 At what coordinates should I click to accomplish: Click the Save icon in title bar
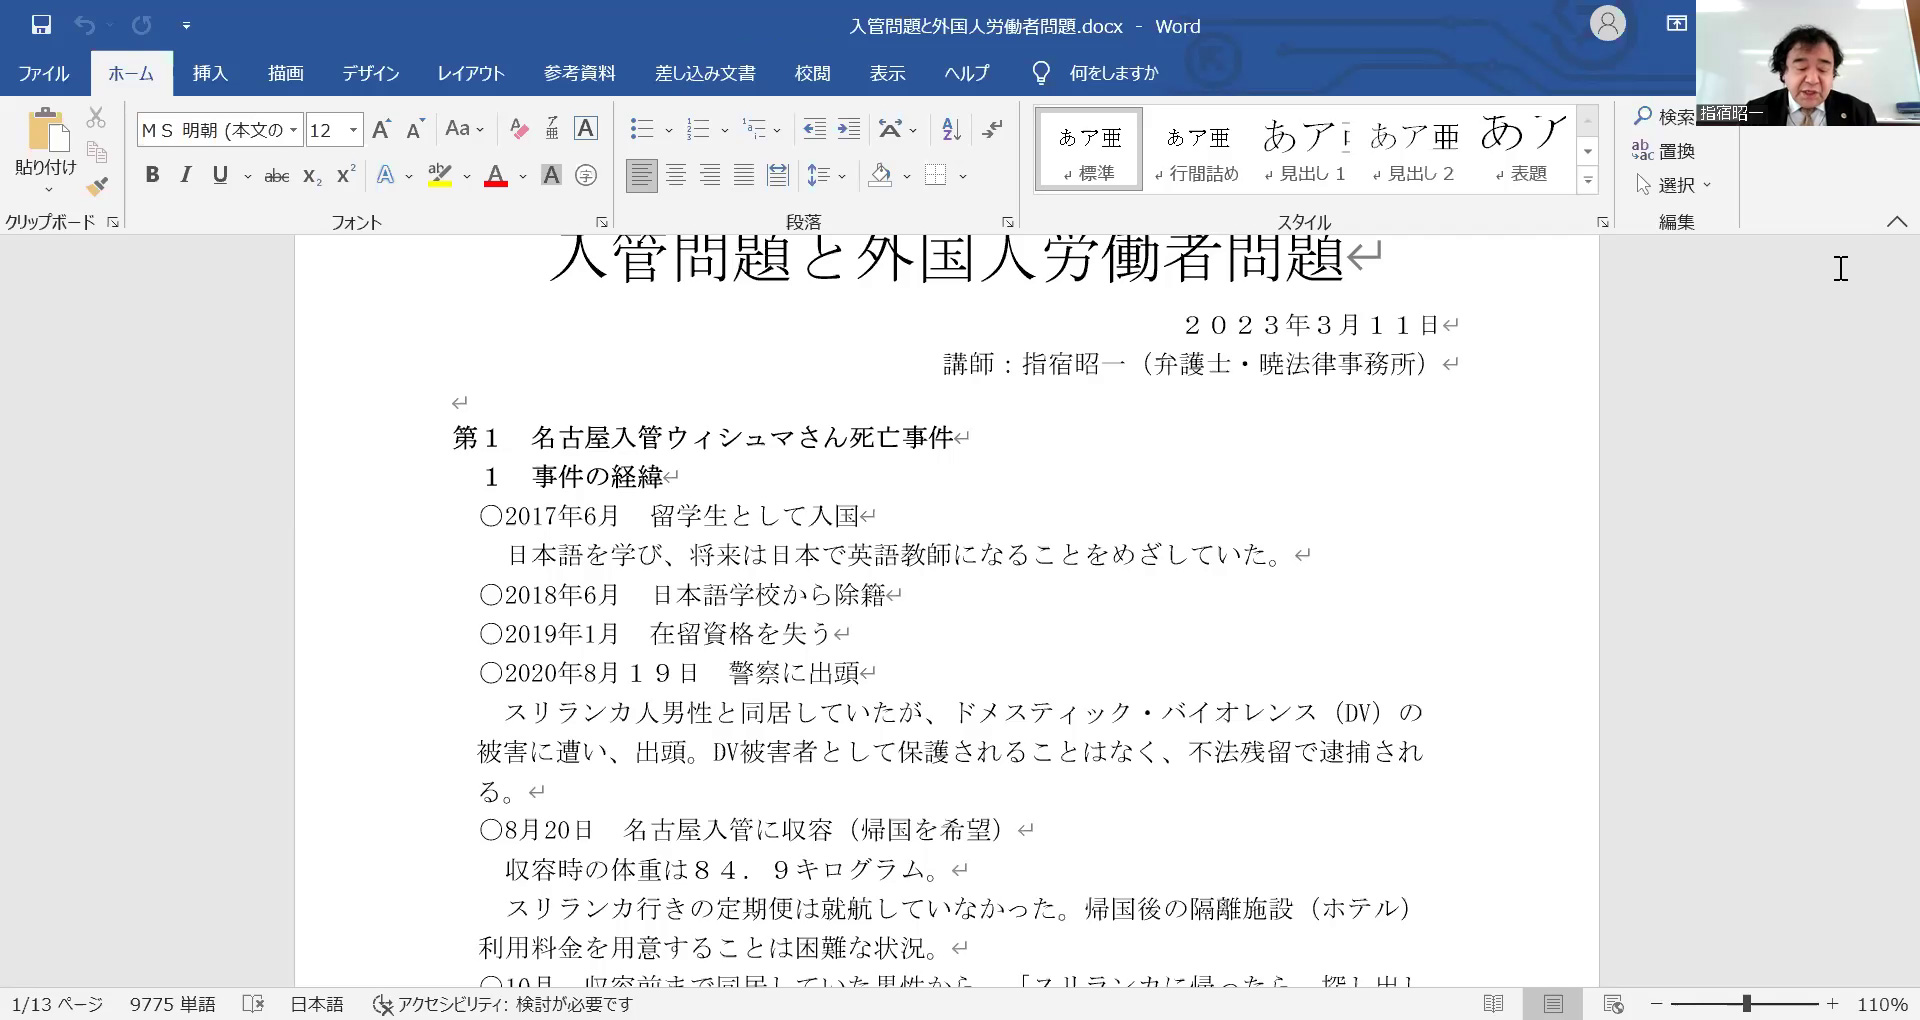pyautogui.click(x=41, y=25)
